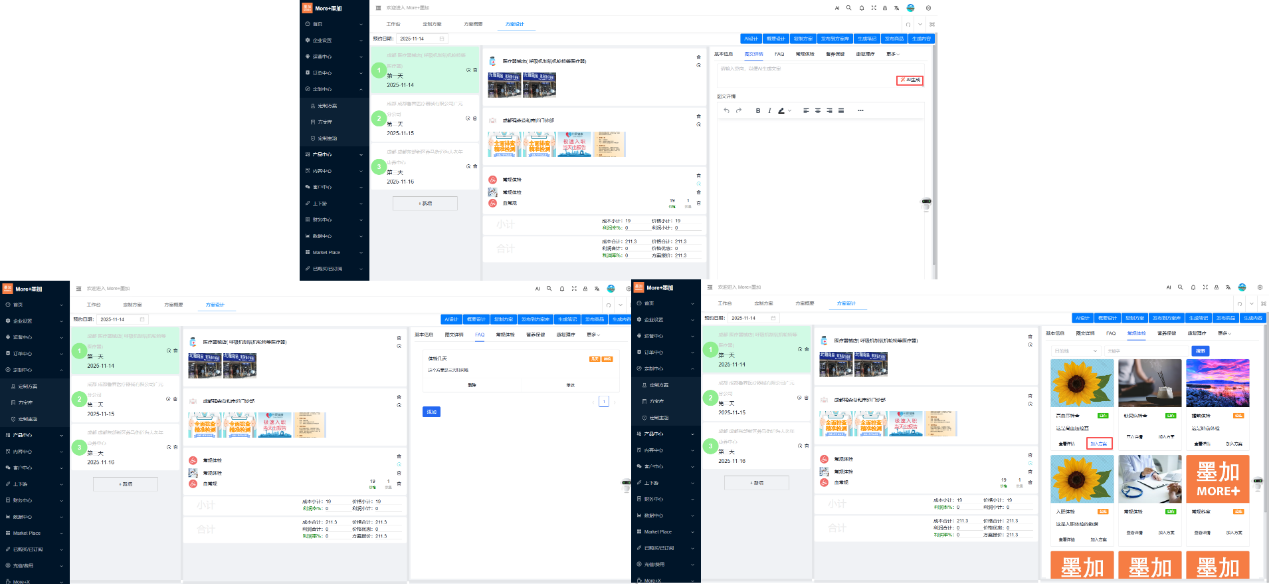Click the blue 搜索 button above thumbnails
The image size is (1269, 584).
(1201, 351)
